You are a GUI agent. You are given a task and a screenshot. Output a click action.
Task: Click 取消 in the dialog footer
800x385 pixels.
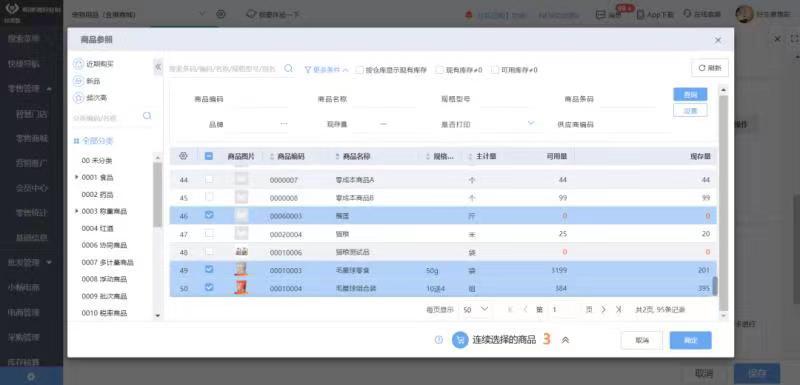pyautogui.click(x=641, y=340)
